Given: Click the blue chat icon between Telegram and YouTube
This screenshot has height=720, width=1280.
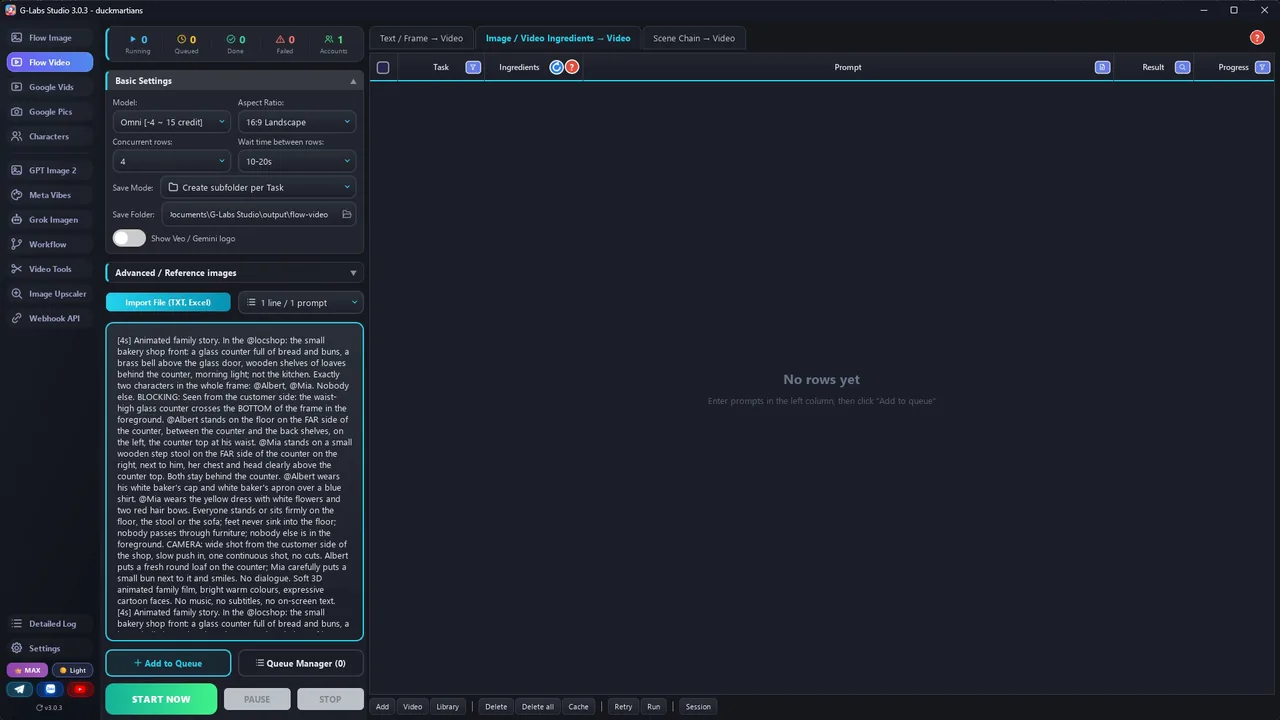Looking at the screenshot, I should (50, 689).
